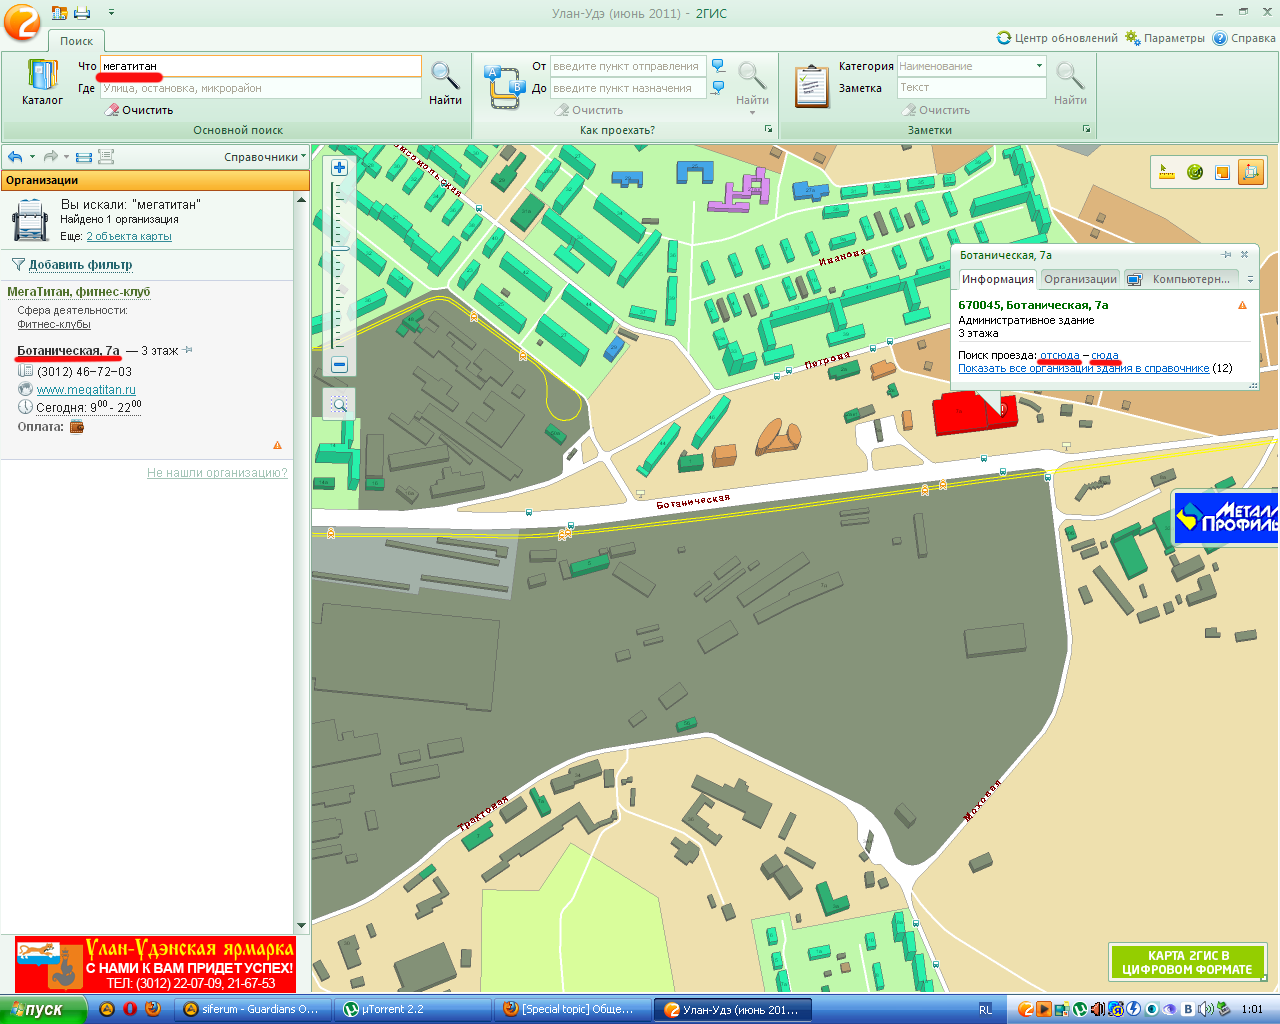
Task: Pin the Ботаническая, 7а info popup
Action: (x=1226, y=255)
